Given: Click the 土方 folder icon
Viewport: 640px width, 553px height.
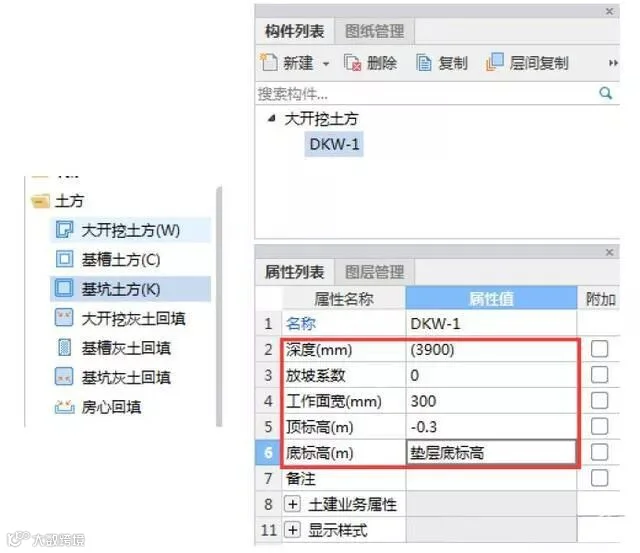Looking at the screenshot, I should pos(40,201).
